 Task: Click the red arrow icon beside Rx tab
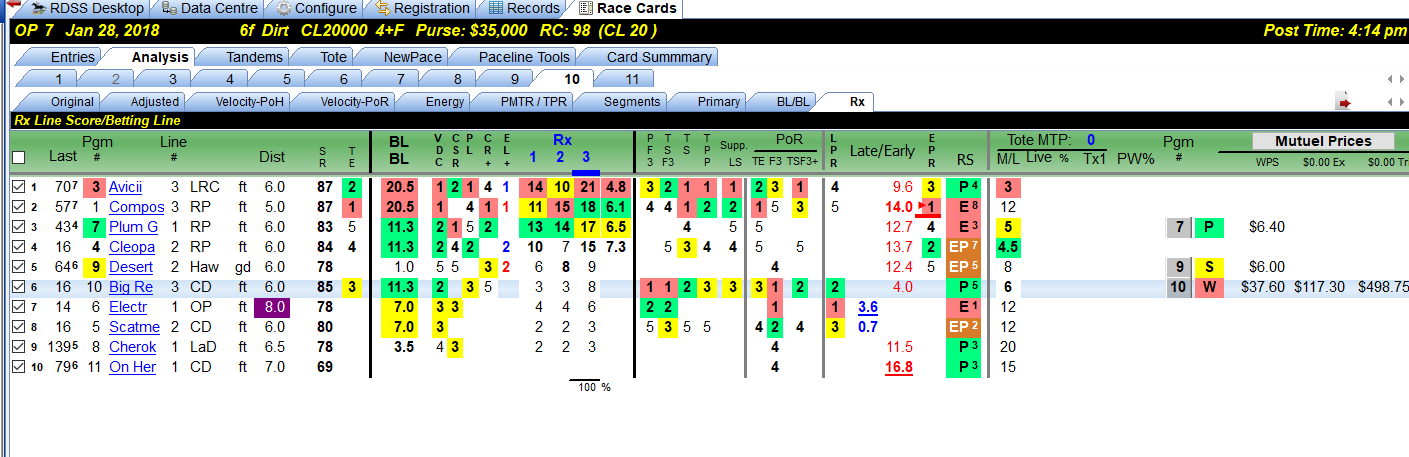[x=1345, y=102]
